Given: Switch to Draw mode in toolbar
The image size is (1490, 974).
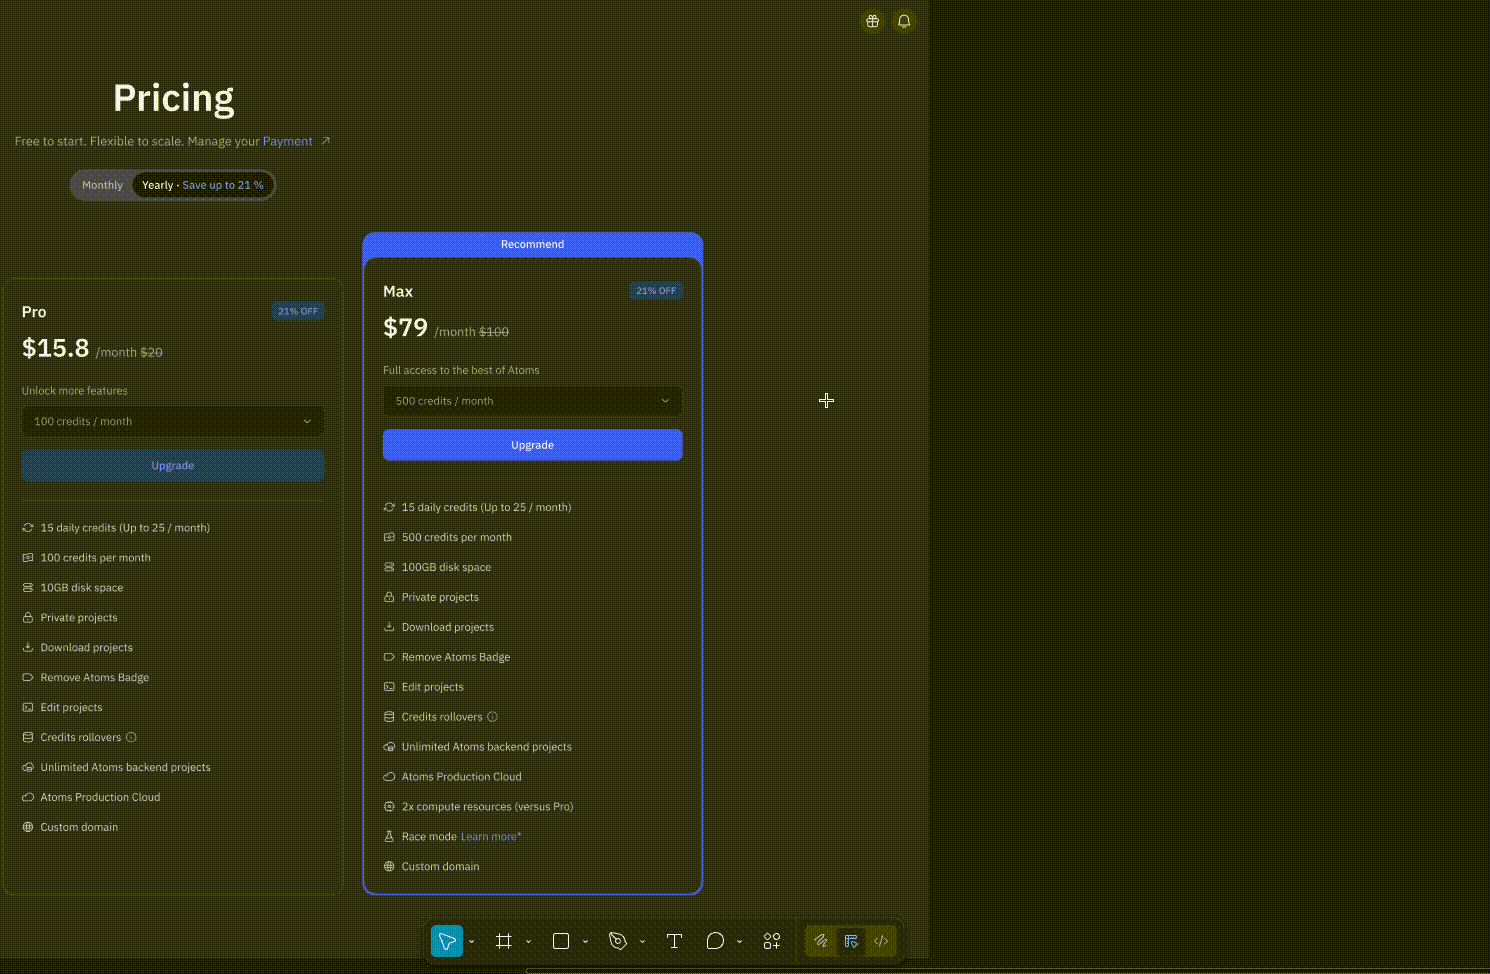Looking at the screenshot, I should click(x=821, y=941).
